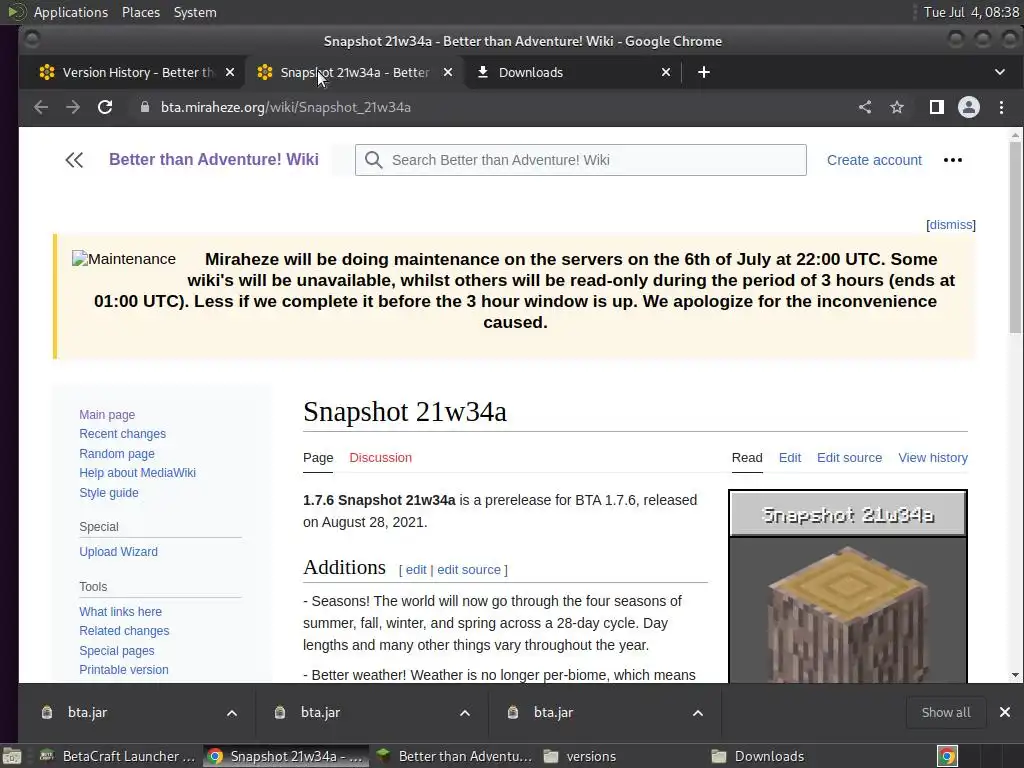Close the Version History tab
Screen dimensions: 1024x768
coord(230,72)
